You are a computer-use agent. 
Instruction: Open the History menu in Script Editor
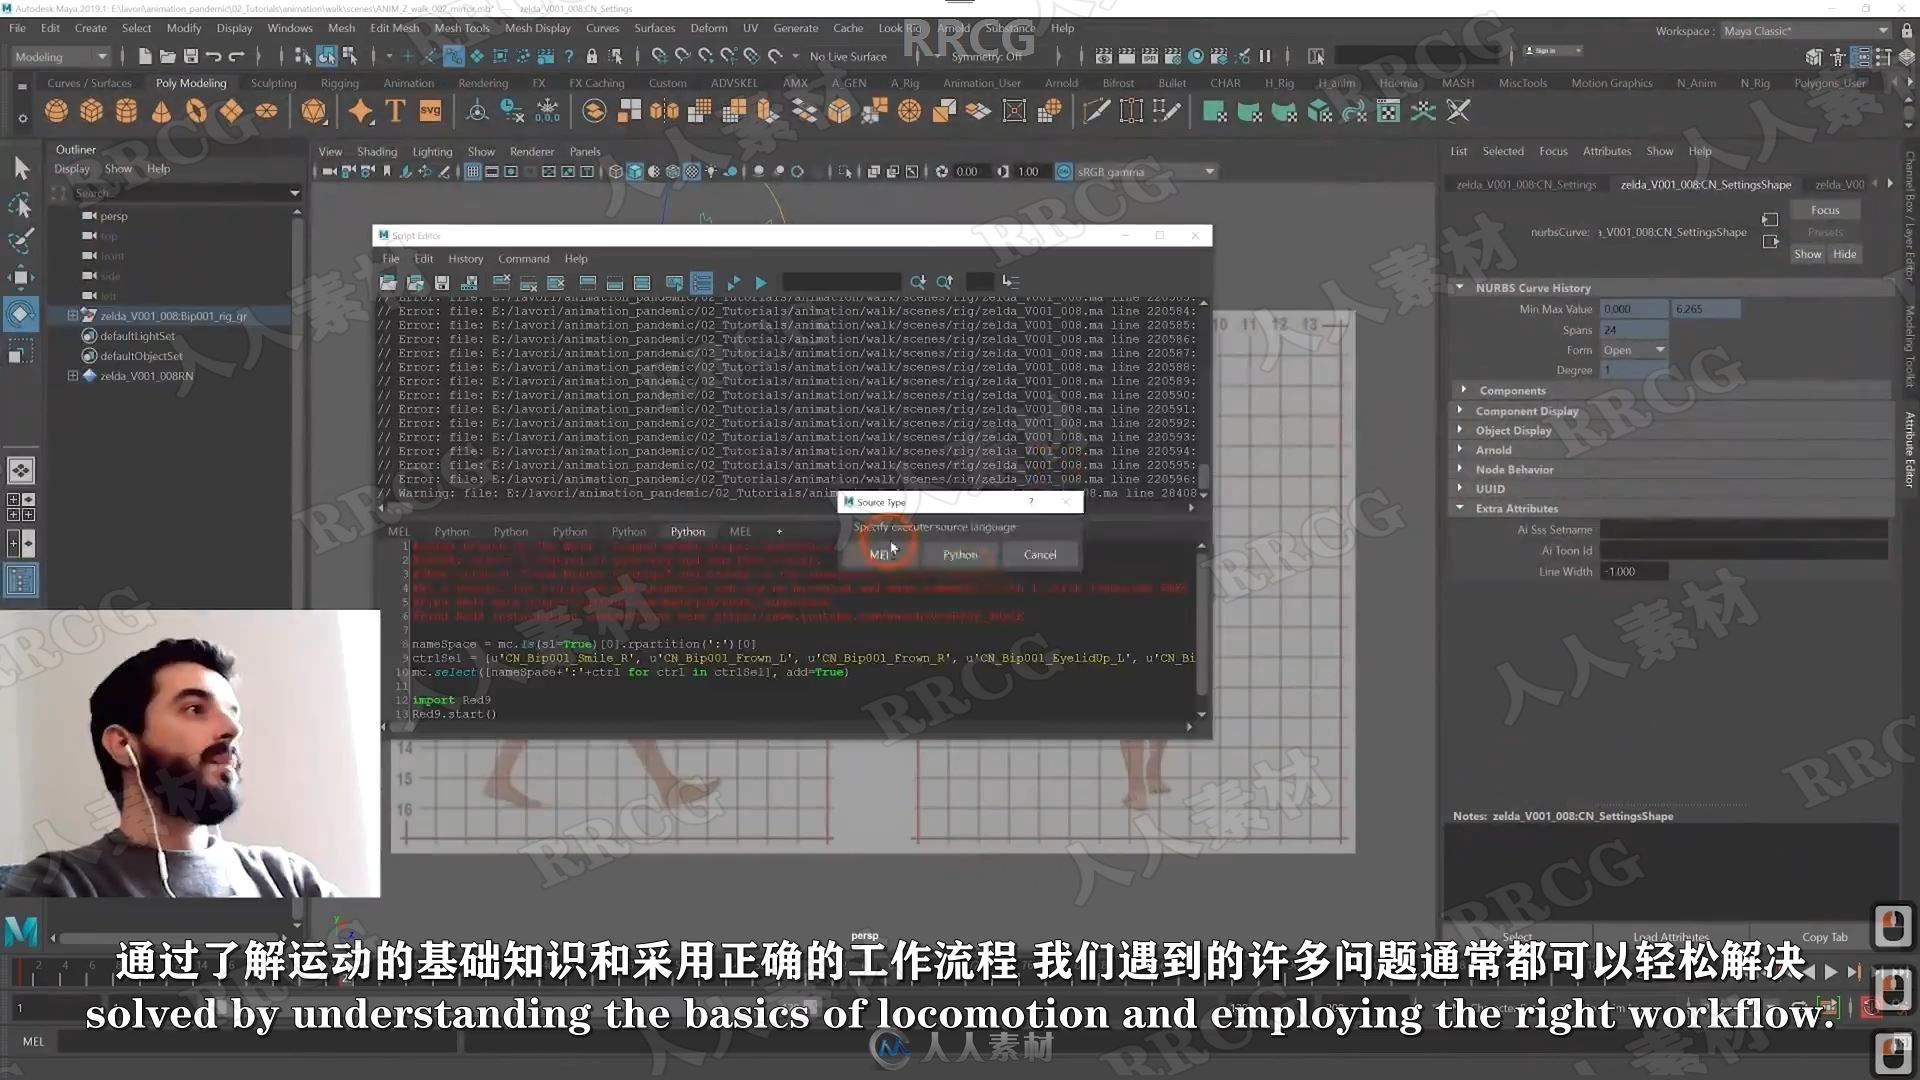(465, 259)
